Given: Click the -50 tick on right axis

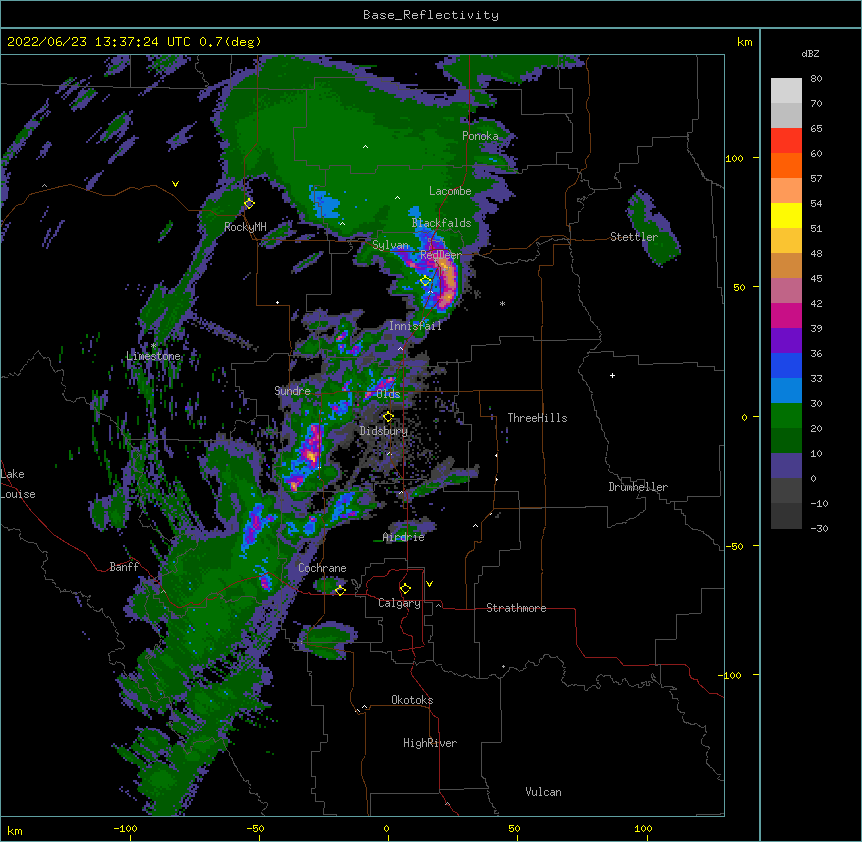Looking at the screenshot, I should point(734,546).
